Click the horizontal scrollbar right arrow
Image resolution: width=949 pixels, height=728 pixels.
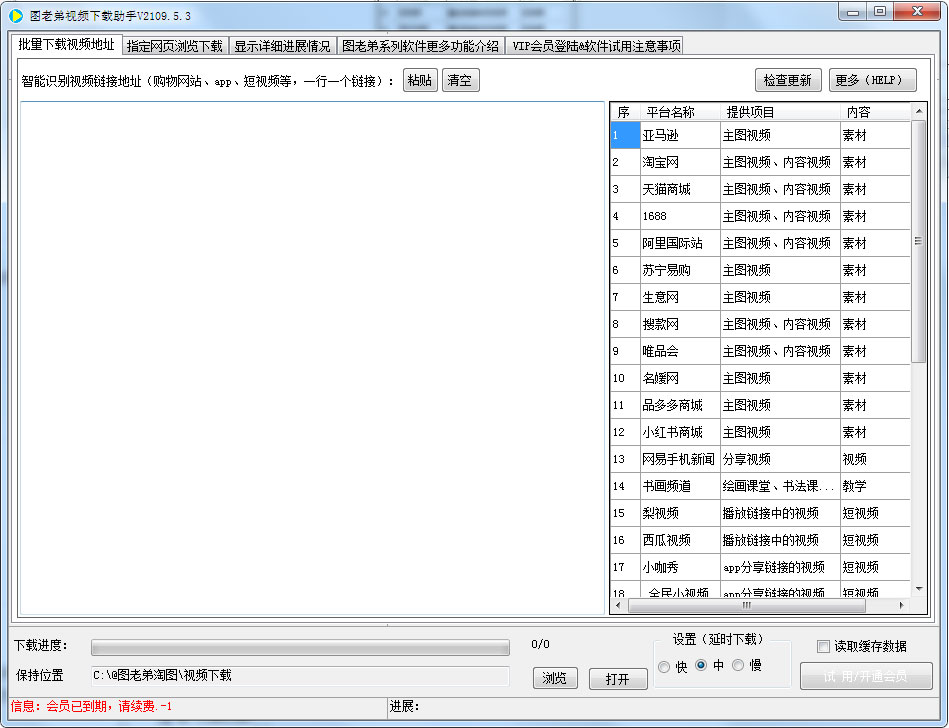[902, 605]
